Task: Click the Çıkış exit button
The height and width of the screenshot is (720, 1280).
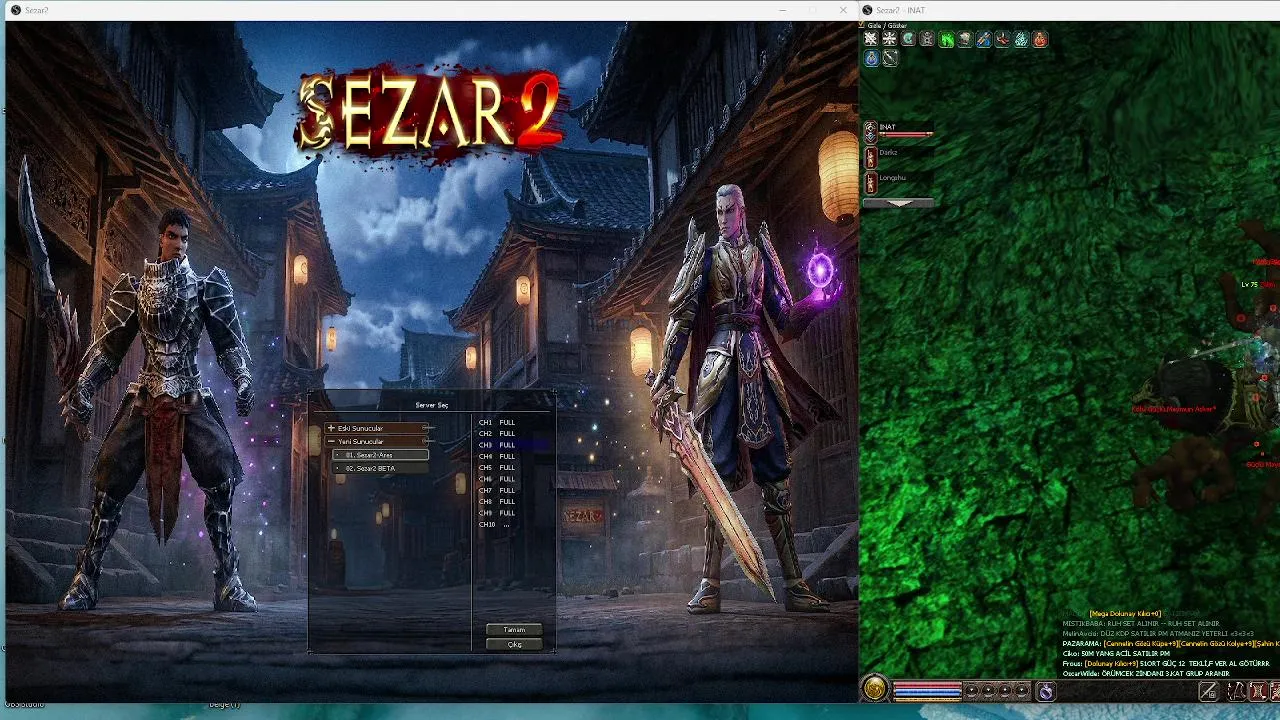Action: (x=514, y=644)
